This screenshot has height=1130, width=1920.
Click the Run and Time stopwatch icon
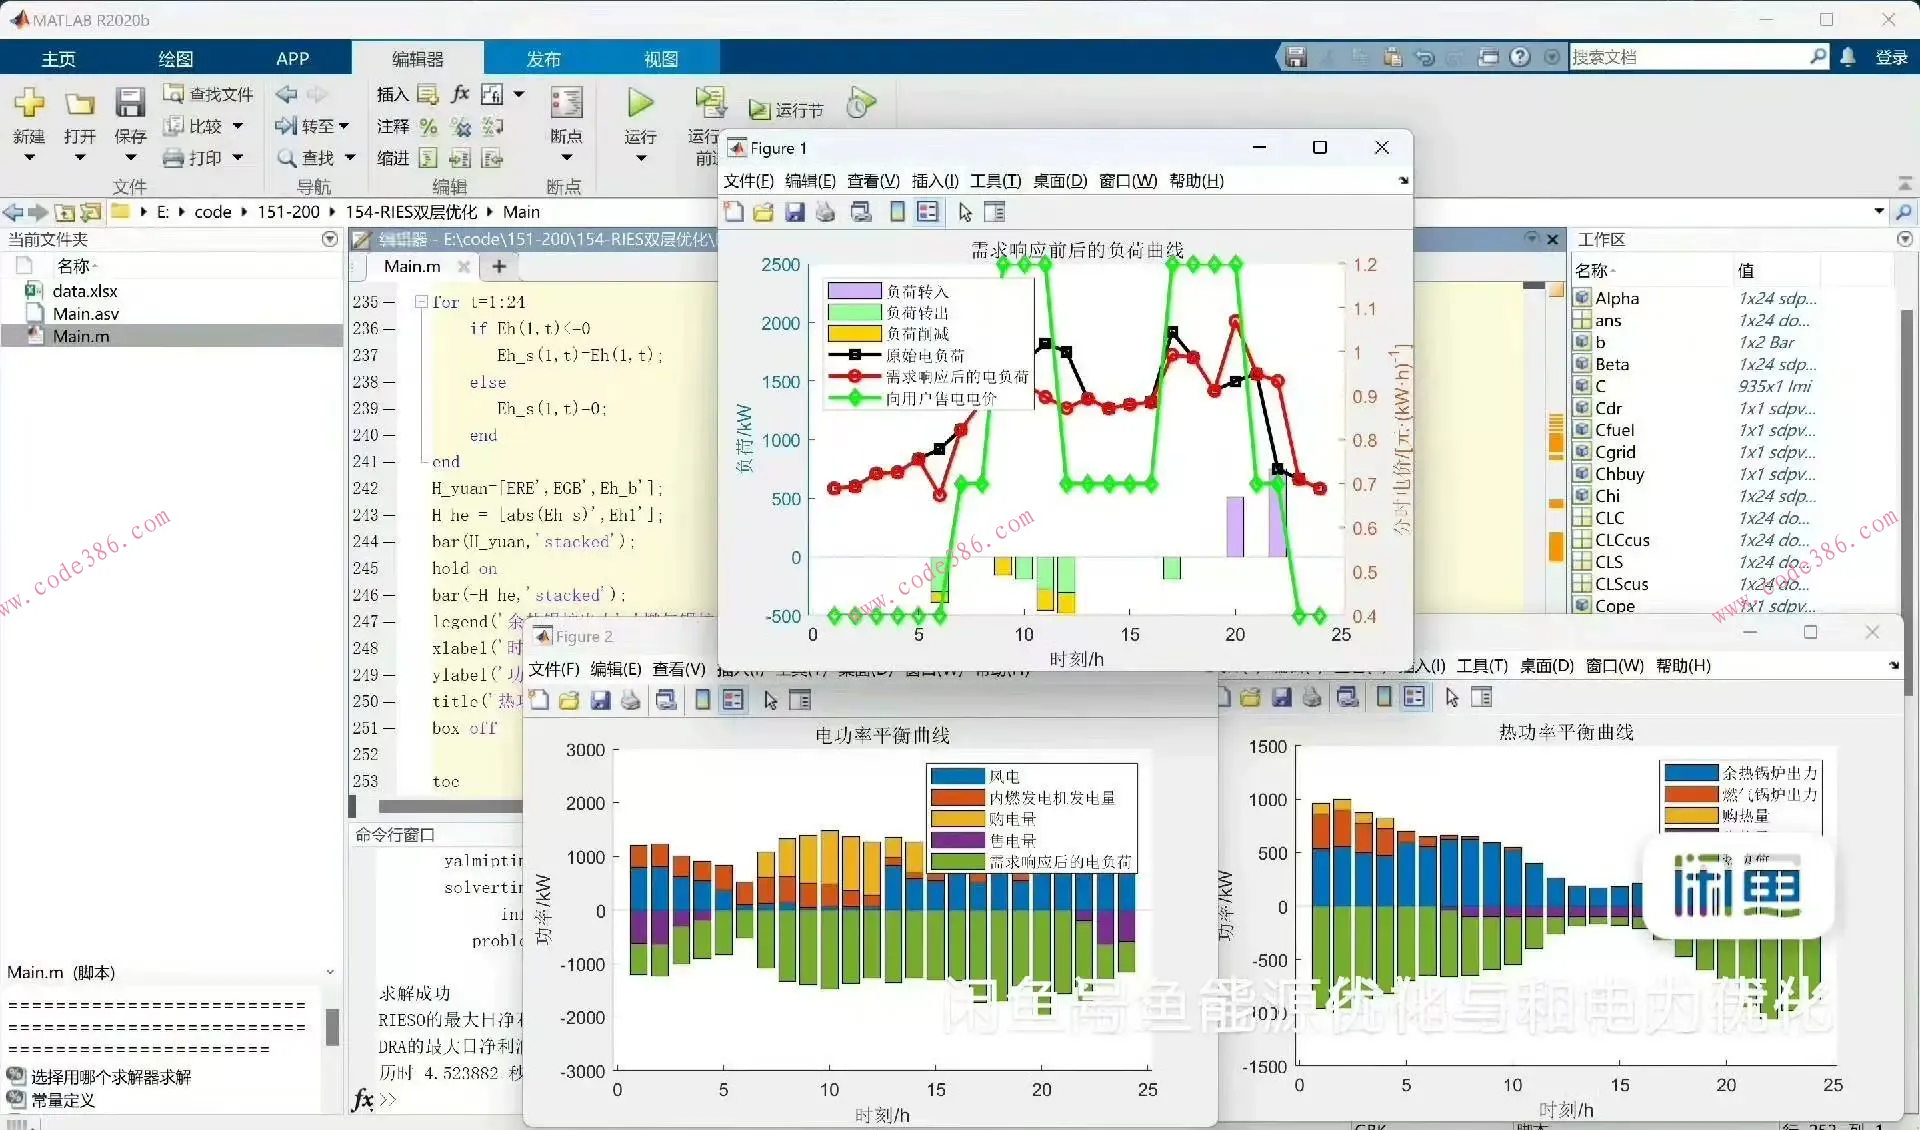pyautogui.click(x=860, y=103)
